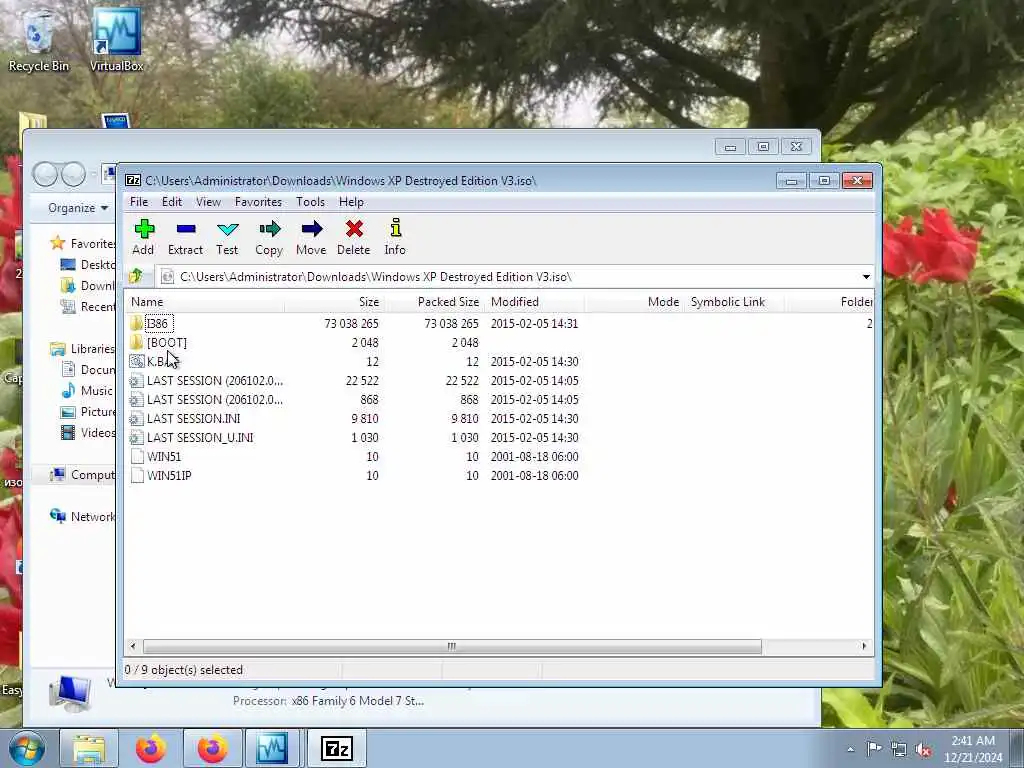Screen dimensions: 1024x768
Task: Click the scrollbar right arrow
Action: coord(864,647)
